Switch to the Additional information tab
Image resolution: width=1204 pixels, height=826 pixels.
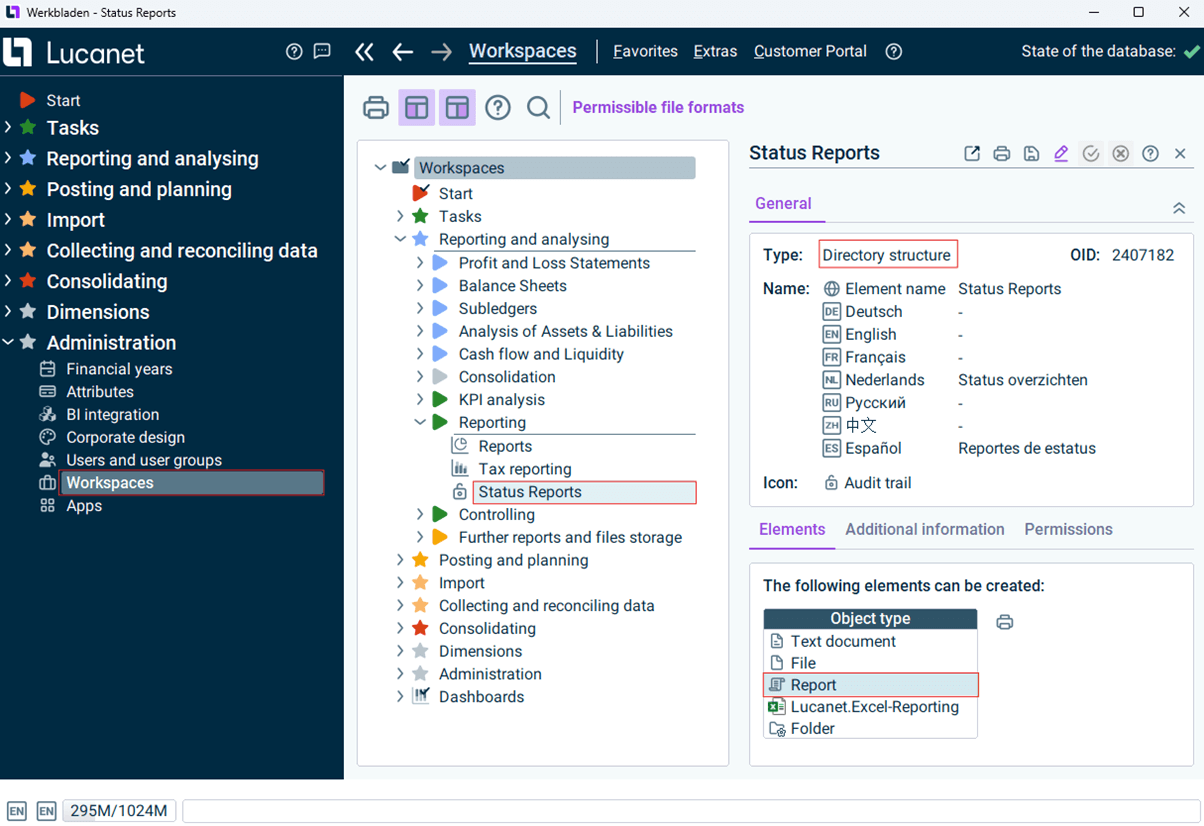click(x=925, y=529)
